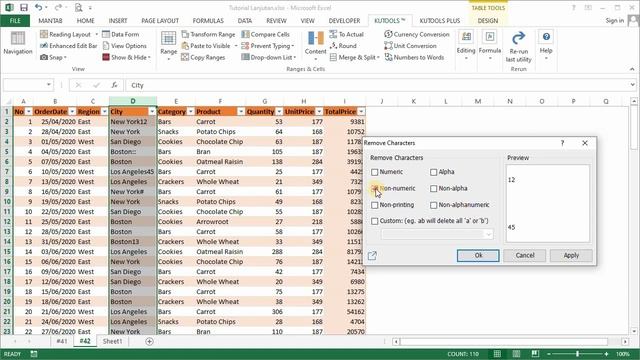Open the Range tool menu
Image resolution: width=640 pixels, height=360 pixels.
pyautogui.click(x=169, y=45)
